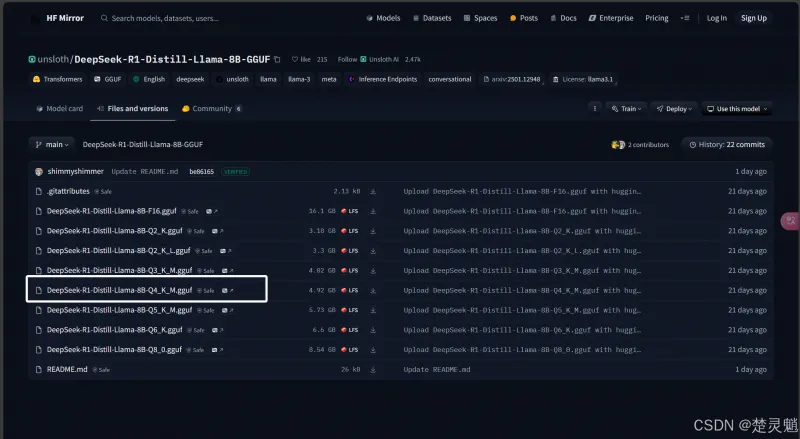View History: 22 commits
Image resolution: width=800 pixels, height=439 pixels.
[727, 144]
